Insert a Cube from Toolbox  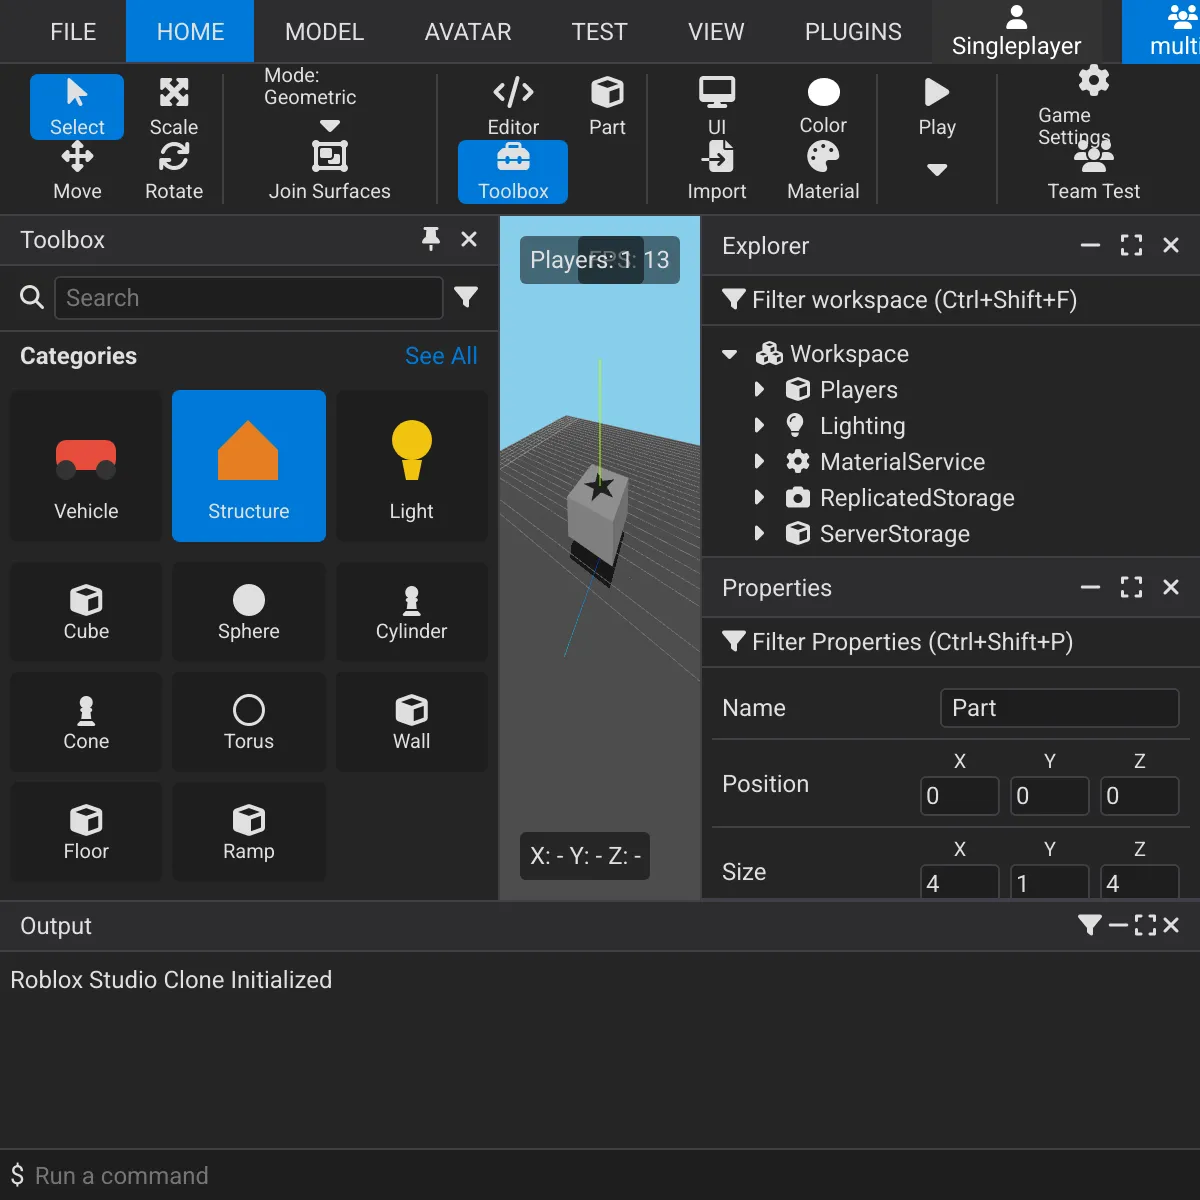click(x=86, y=611)
